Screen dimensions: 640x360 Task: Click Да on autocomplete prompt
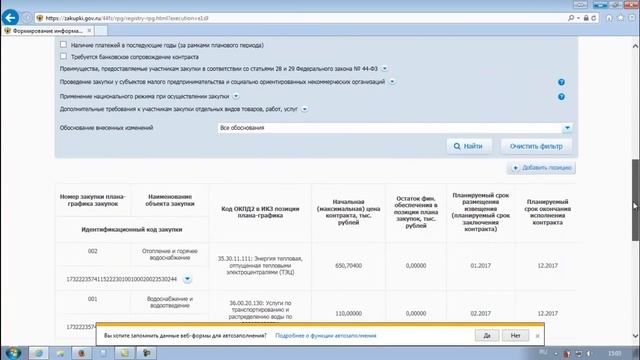(x=487, y=336)
